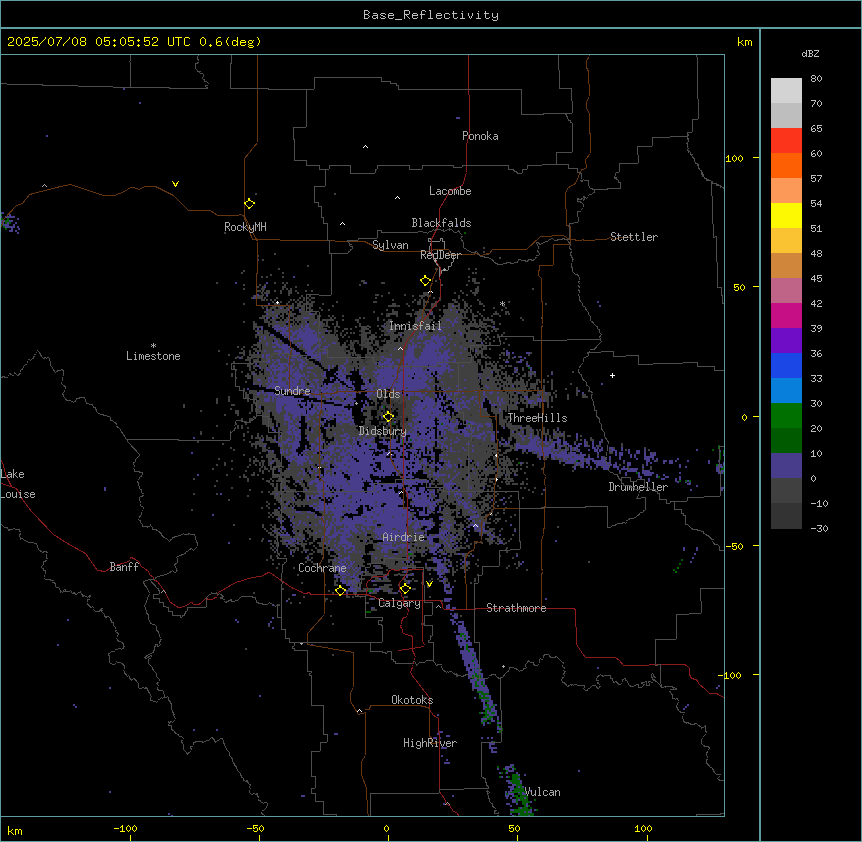Select the Cochrane map label

[x=322, y=568]
